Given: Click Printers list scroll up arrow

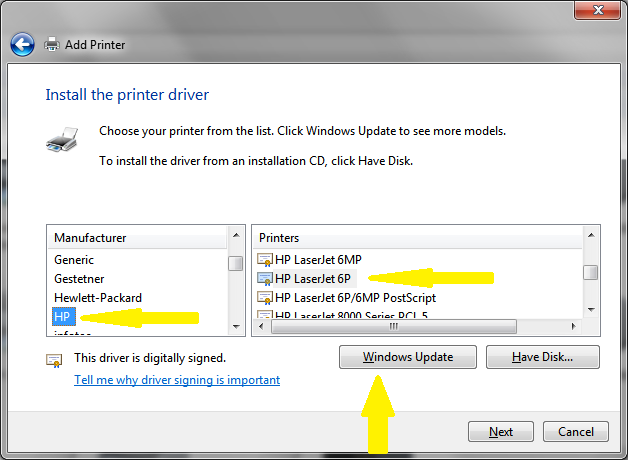Looking at the screenshot, I should pos(591,235).
